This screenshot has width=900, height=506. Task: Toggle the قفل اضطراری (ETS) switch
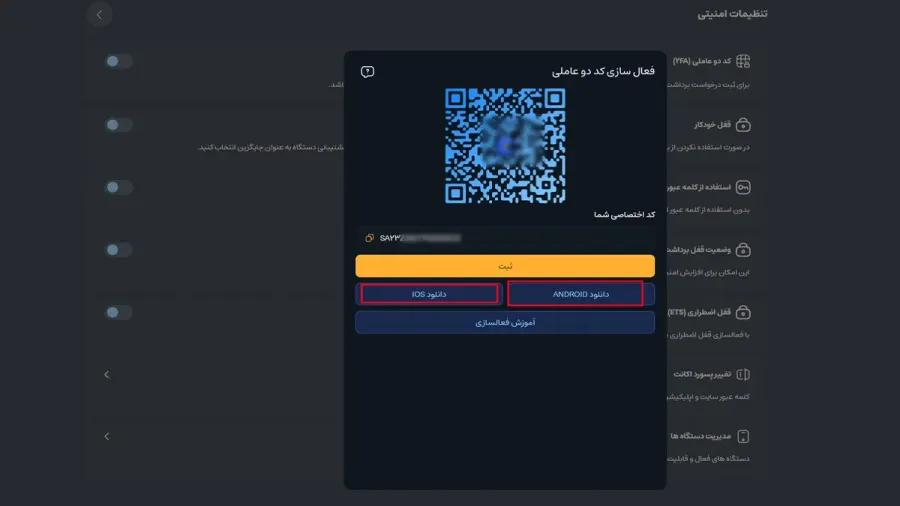point(118,312)
